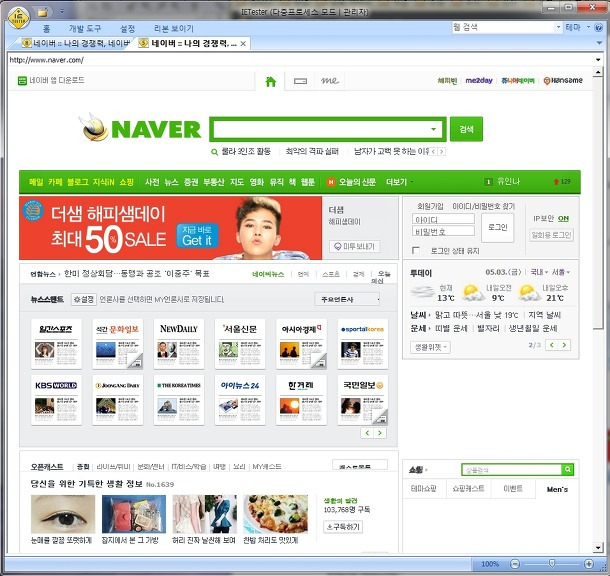Expand the address bar history dropdown

click(598, 60)
